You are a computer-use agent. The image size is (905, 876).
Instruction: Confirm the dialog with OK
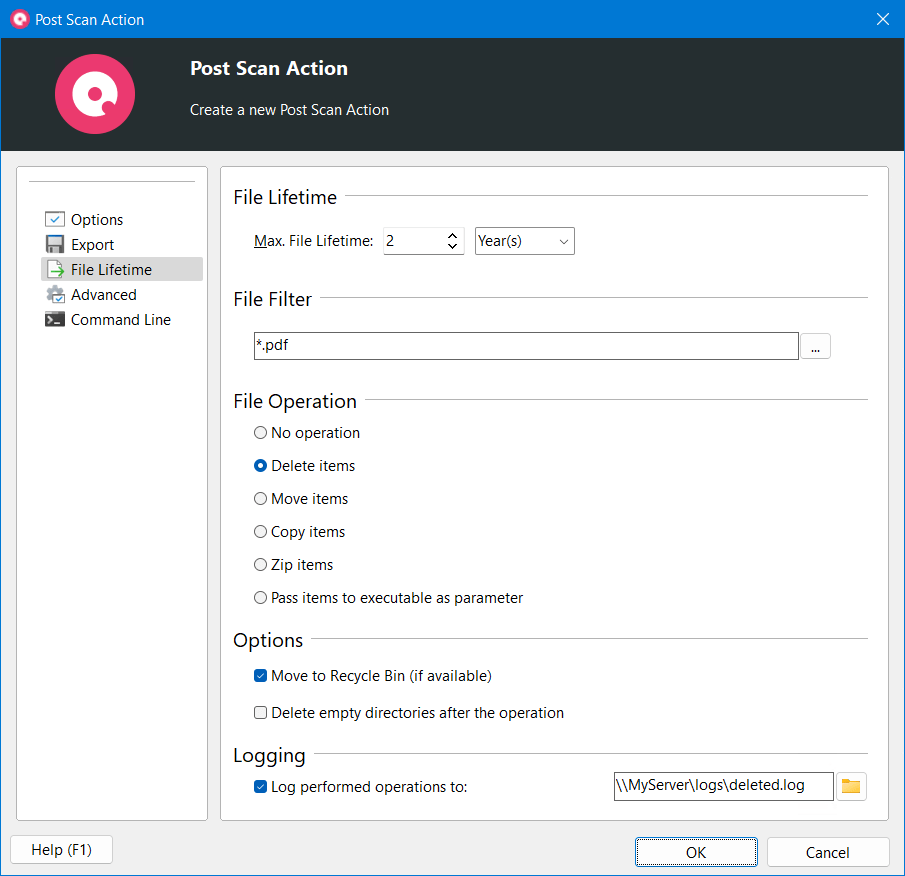(695, 852)
